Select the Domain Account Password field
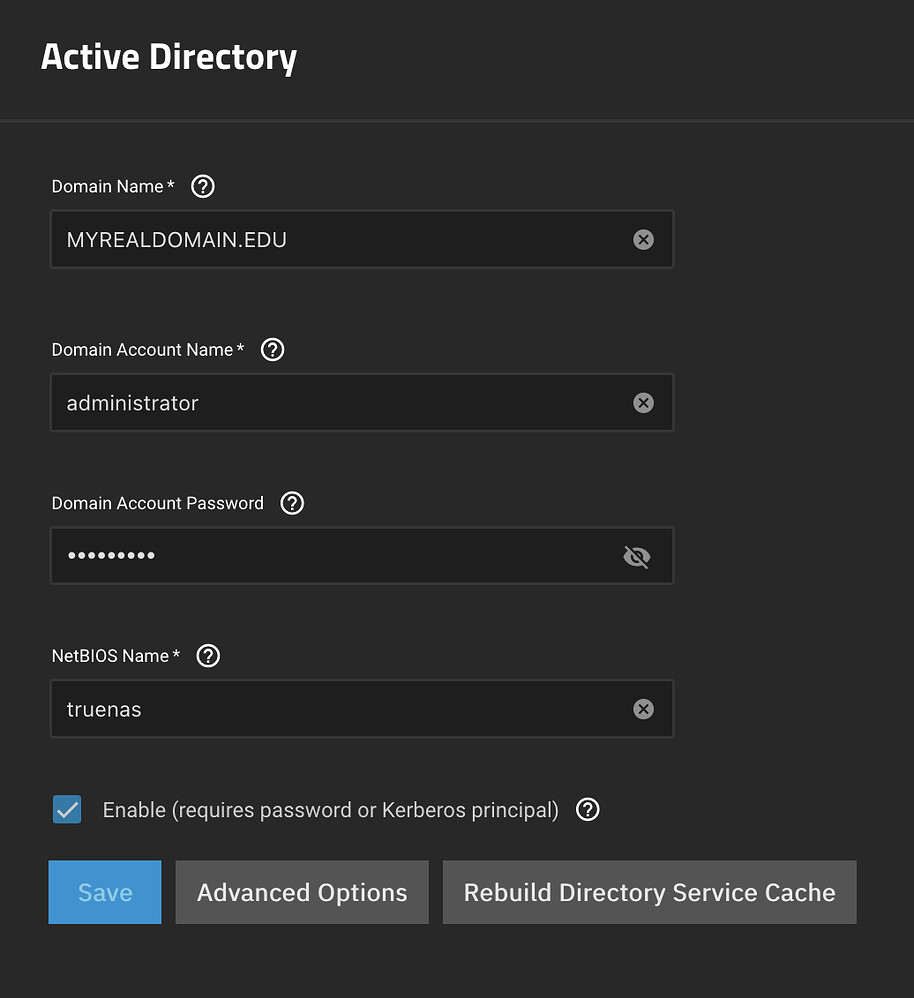The width and height of the screenshot is (914, 998). click(340, 556)
